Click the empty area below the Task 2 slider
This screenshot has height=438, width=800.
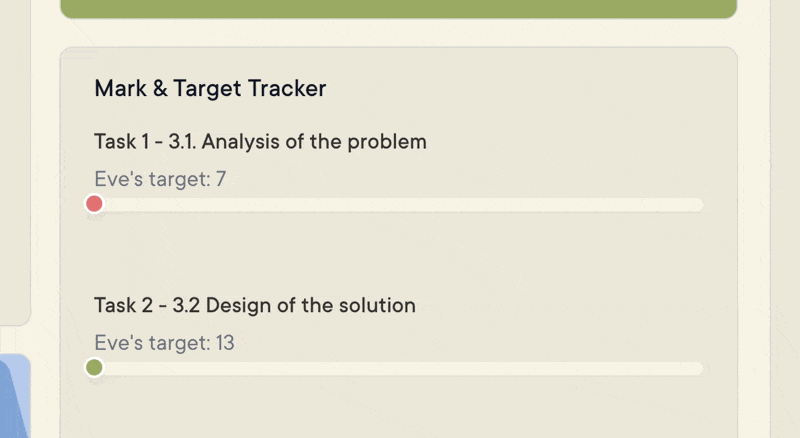398,408
